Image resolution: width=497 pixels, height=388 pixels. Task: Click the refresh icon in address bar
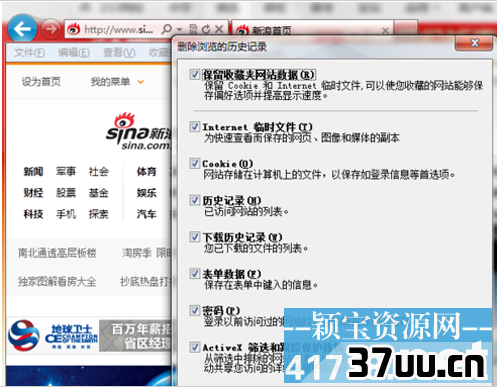206,29
